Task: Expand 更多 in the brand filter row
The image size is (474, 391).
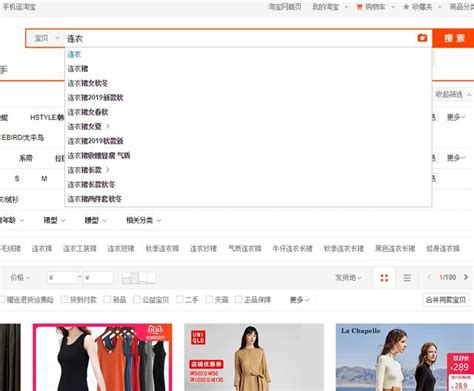Action: coord(456,117)
